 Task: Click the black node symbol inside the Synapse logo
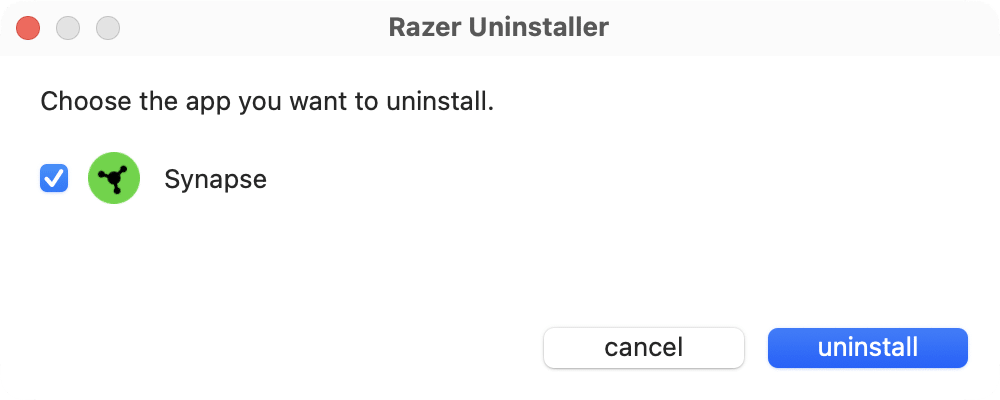(114, 180)
